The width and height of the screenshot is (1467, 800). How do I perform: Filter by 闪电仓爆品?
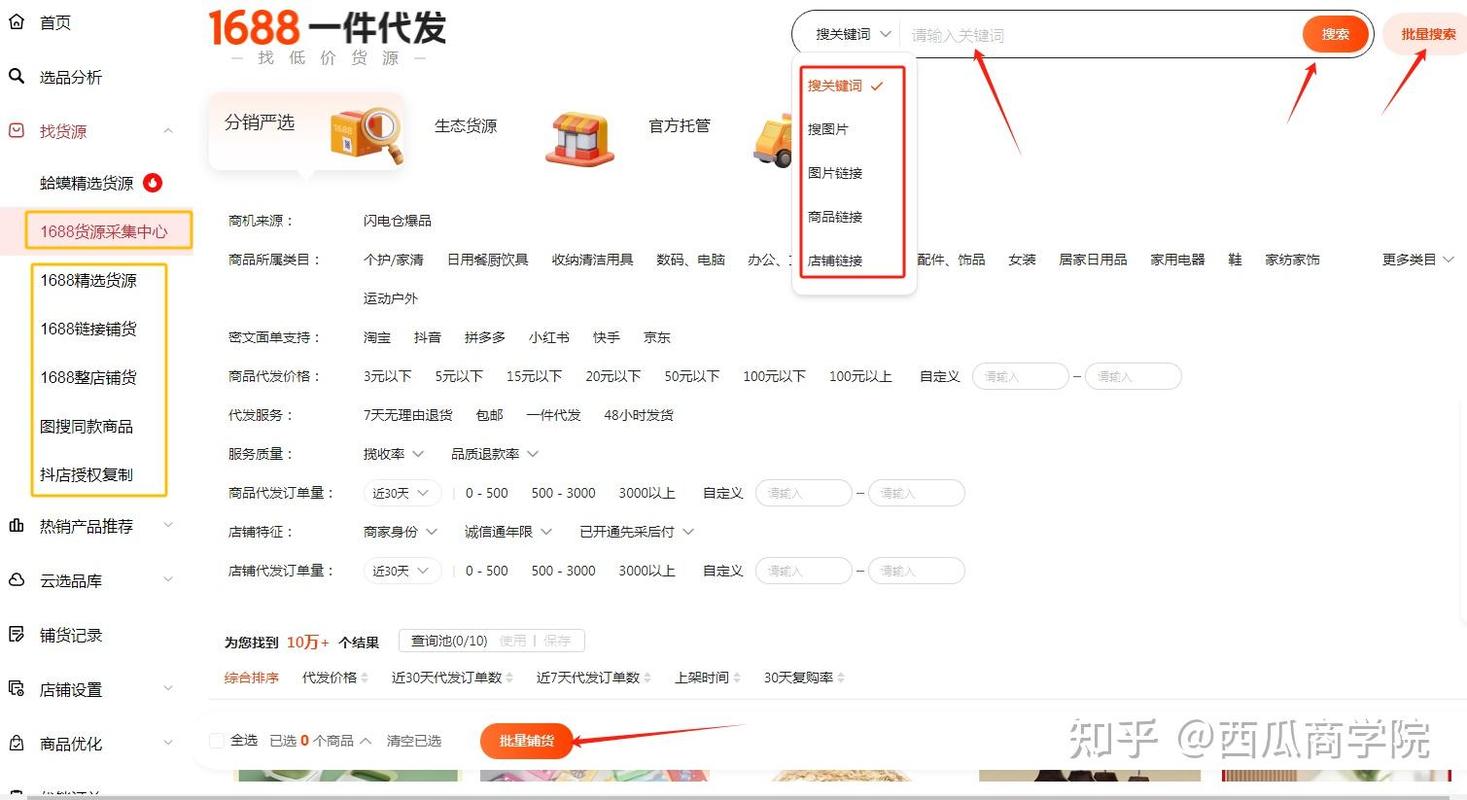click(397, 221)
